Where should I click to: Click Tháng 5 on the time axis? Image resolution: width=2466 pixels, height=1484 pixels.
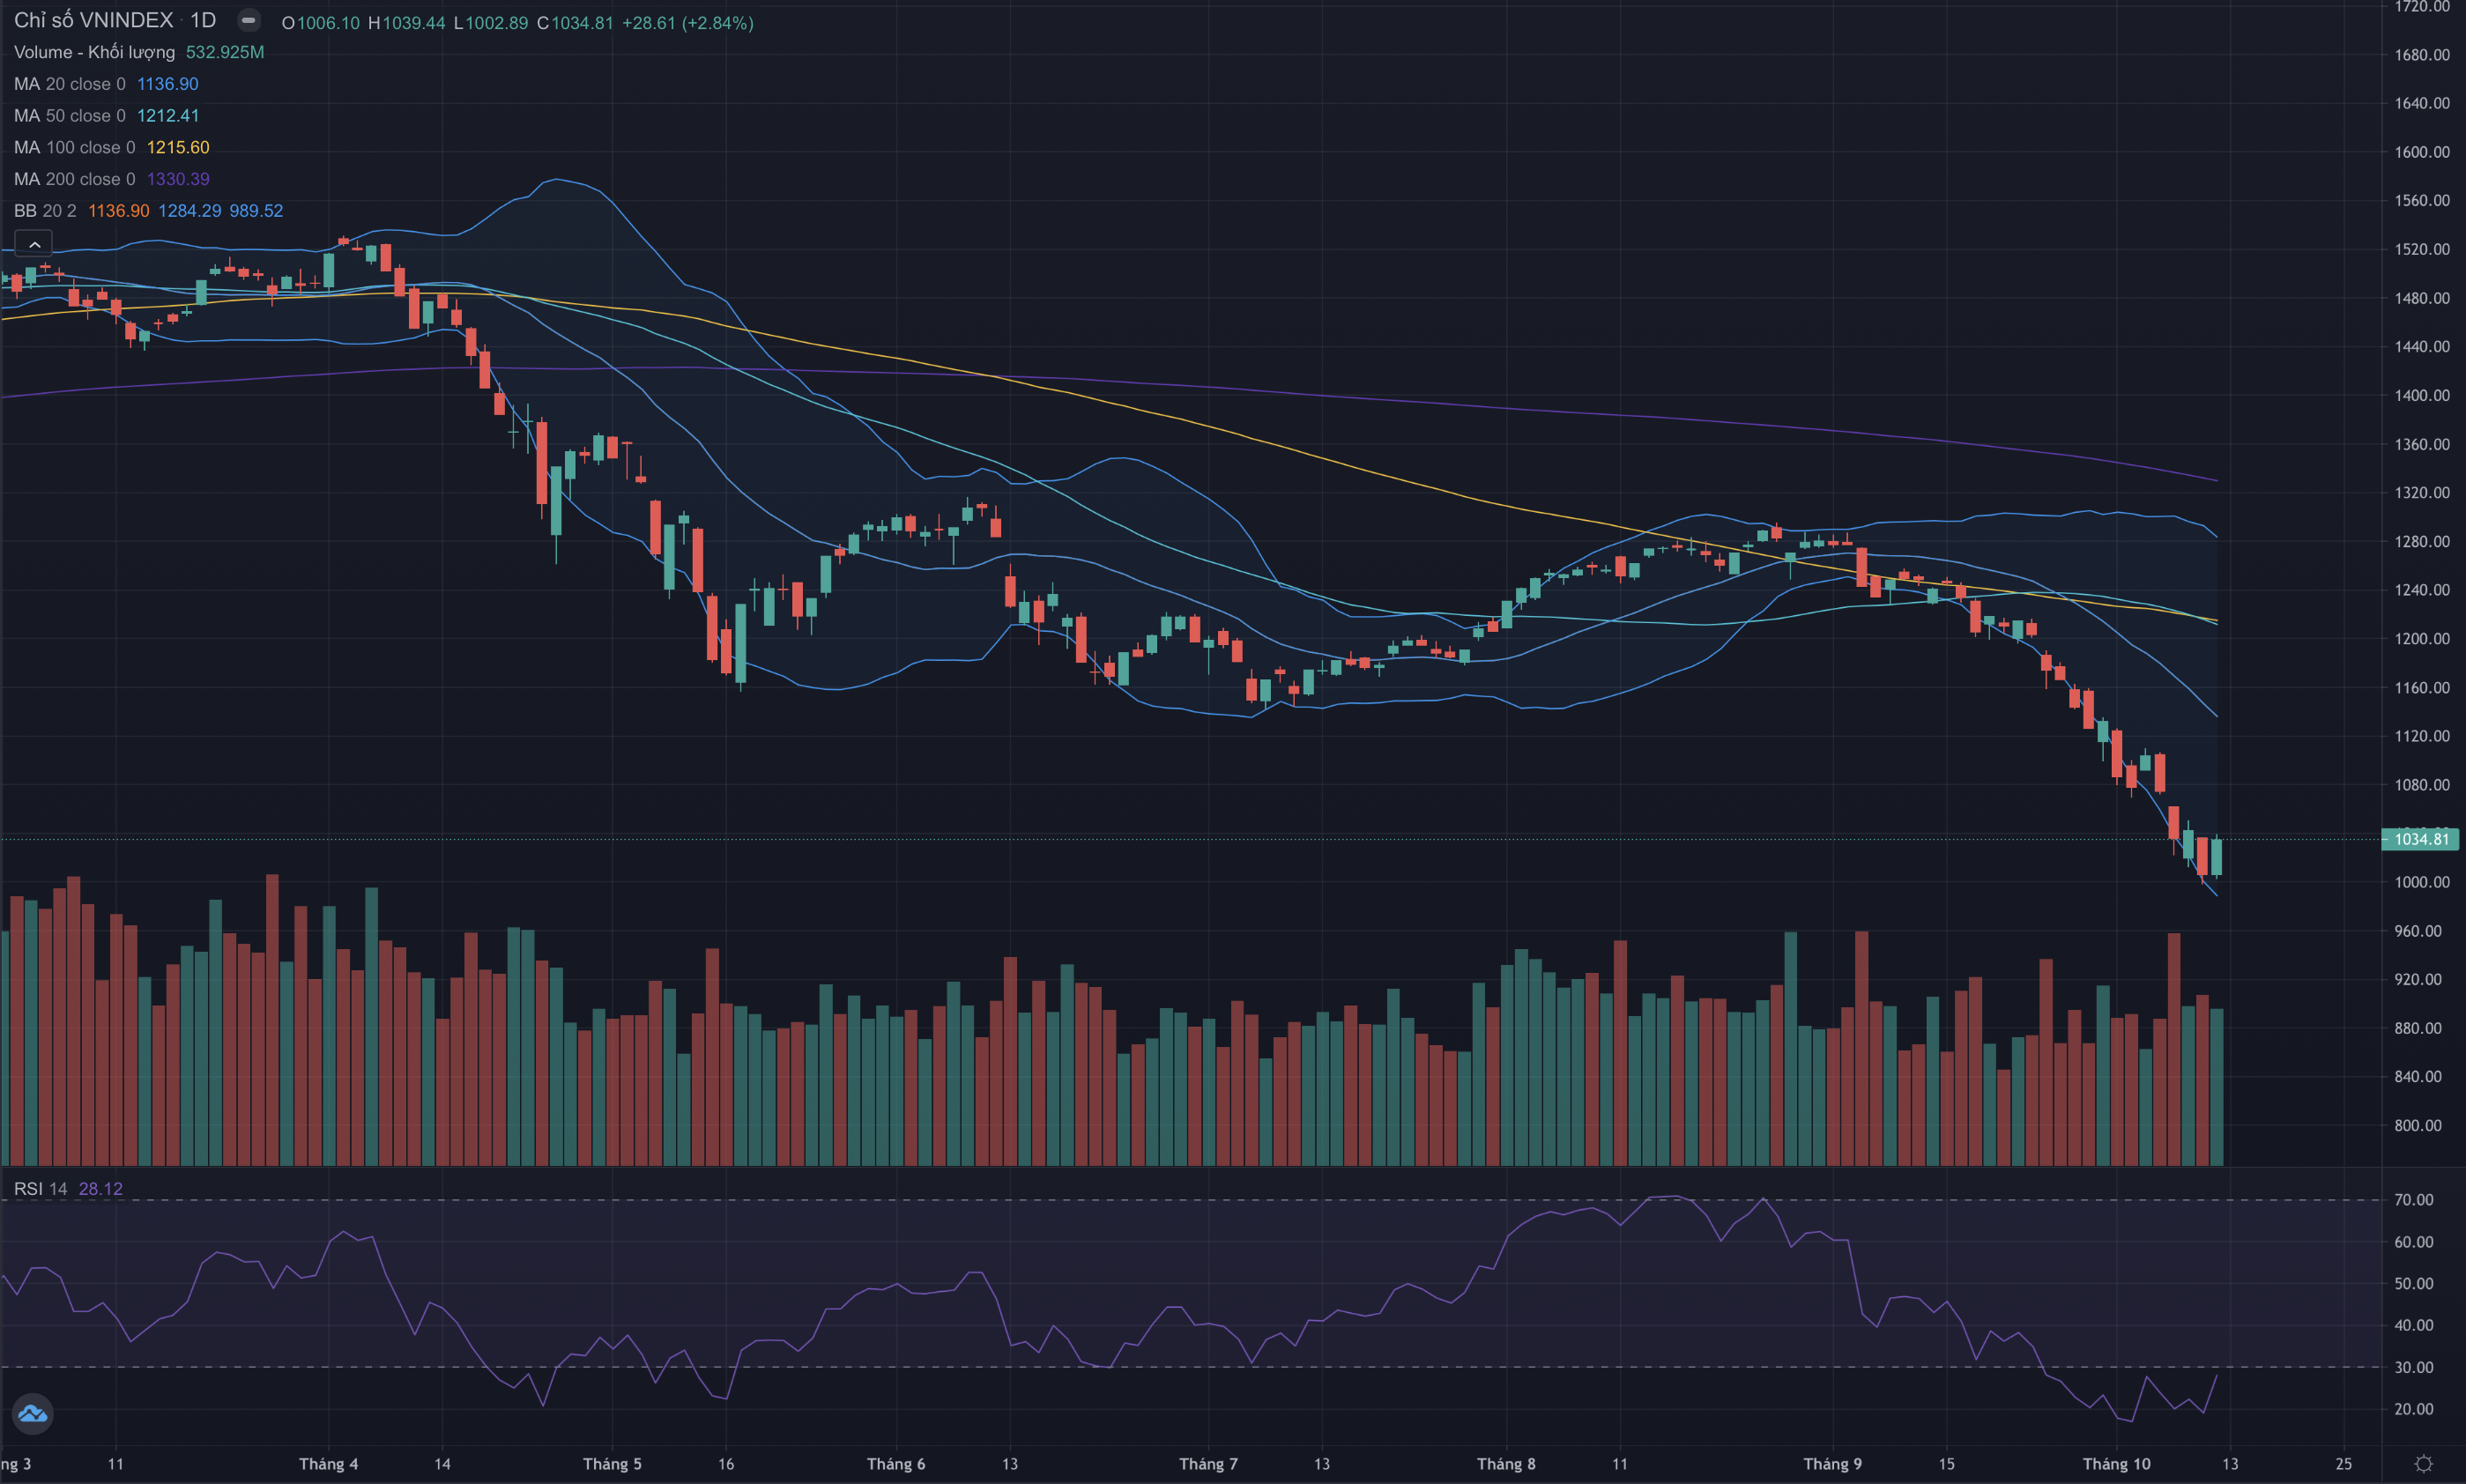tap(612, 1464)
